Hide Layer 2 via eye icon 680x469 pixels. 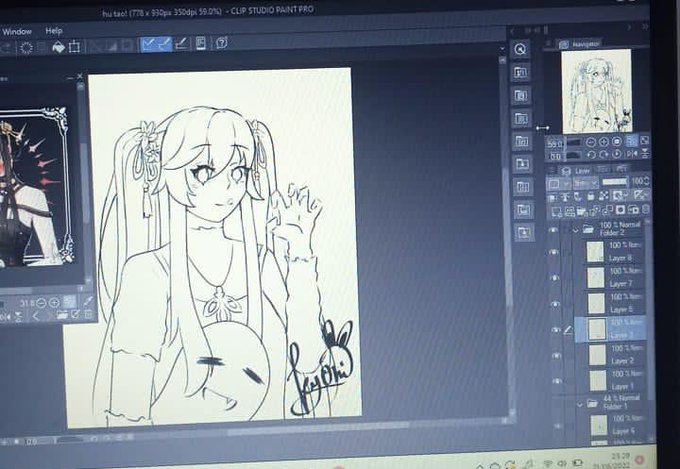[x=556, y=356]
